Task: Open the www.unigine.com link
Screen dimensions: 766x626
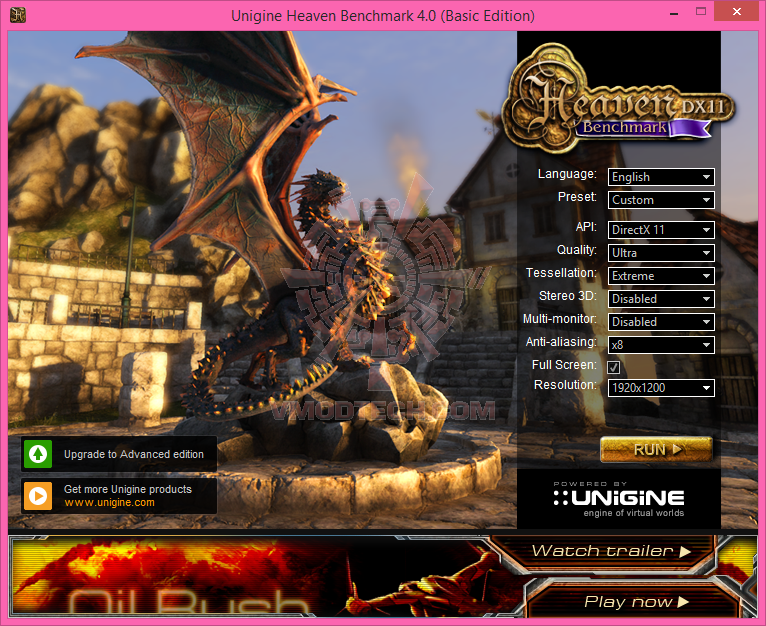Action: click(109, 502)
